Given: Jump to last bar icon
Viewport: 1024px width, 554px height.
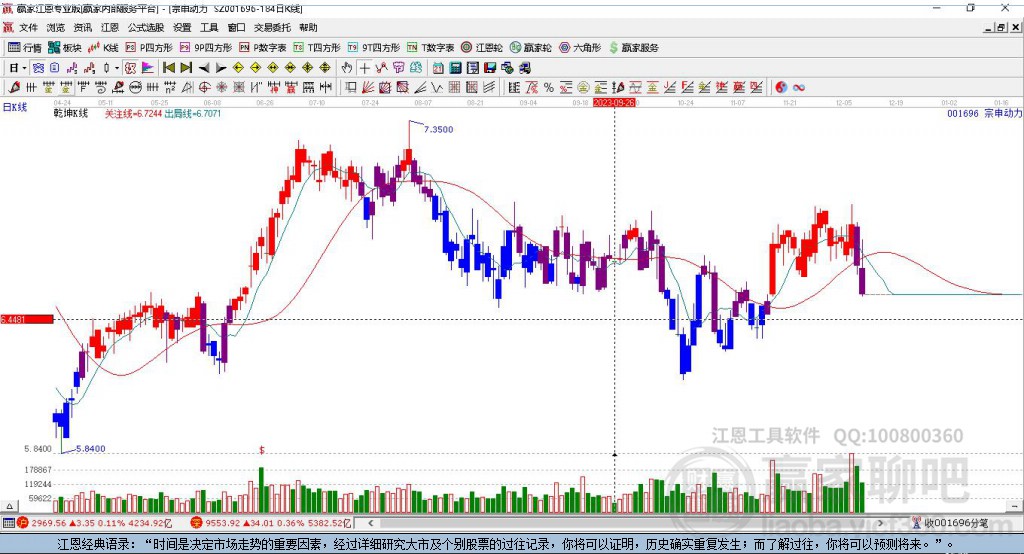Looking at the screenshot, I should pos(186,68).
